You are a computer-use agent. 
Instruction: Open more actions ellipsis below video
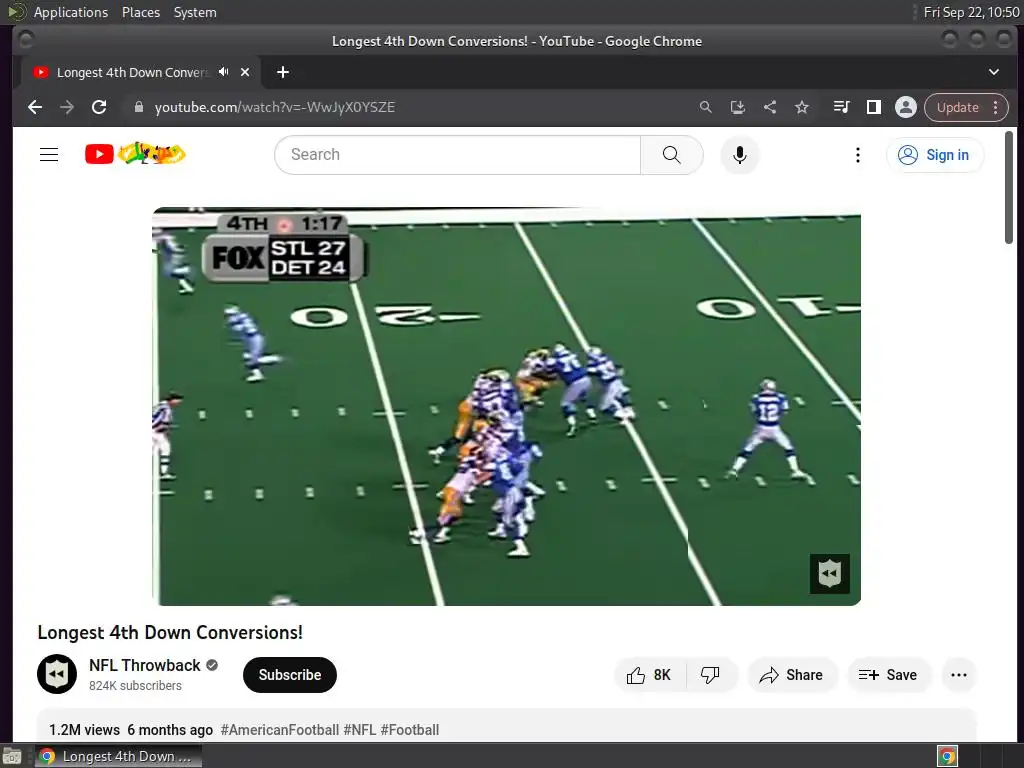click(x=959, y=675)
